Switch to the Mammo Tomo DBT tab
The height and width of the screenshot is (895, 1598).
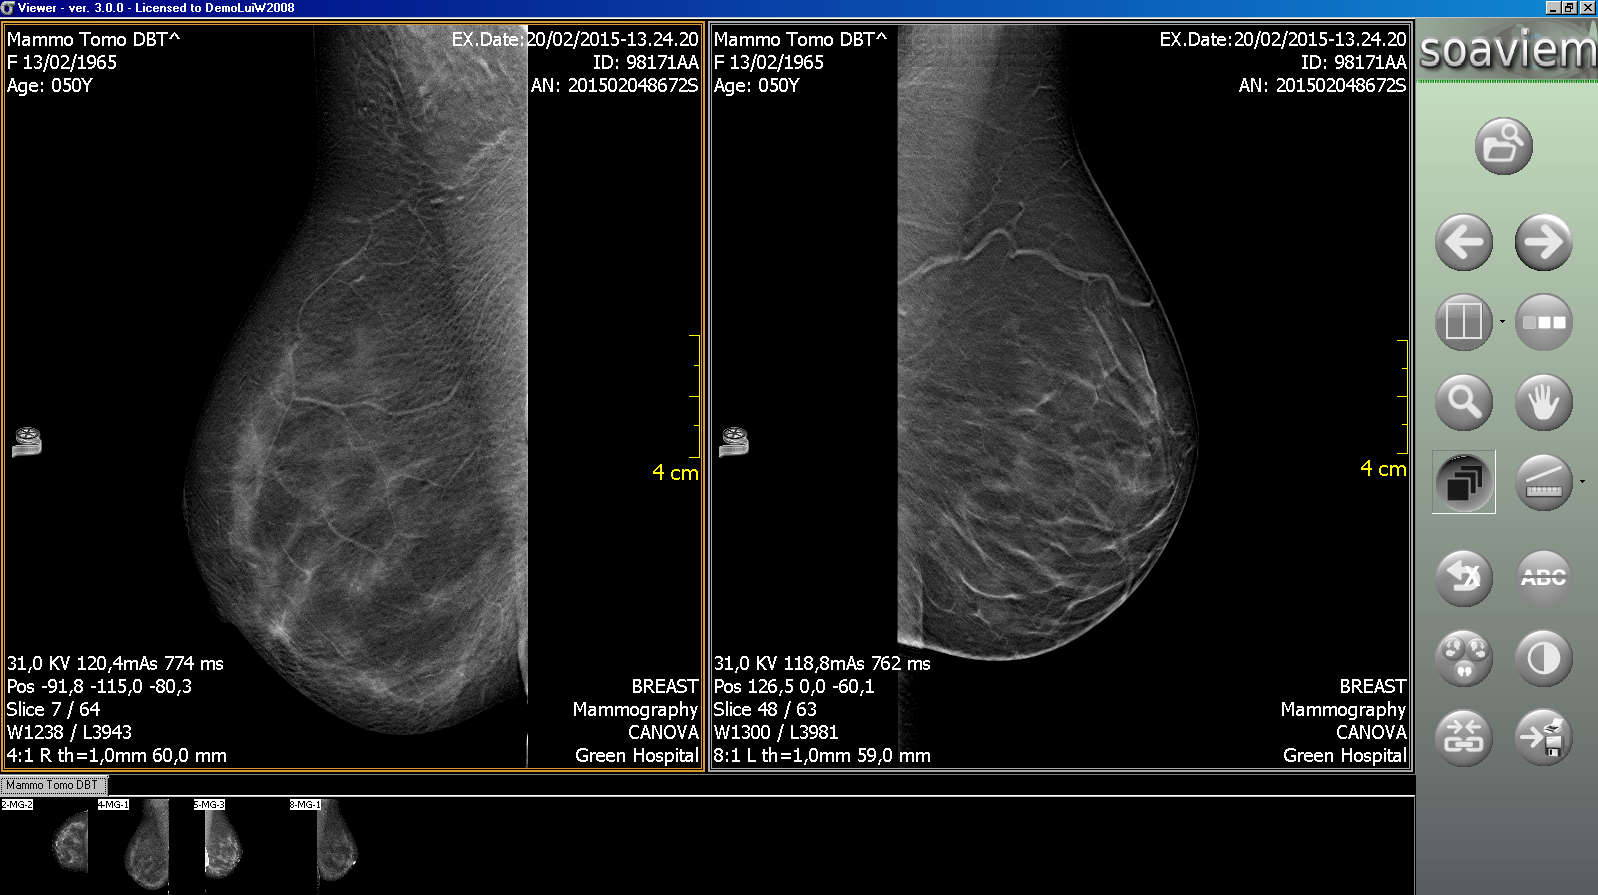54,785
